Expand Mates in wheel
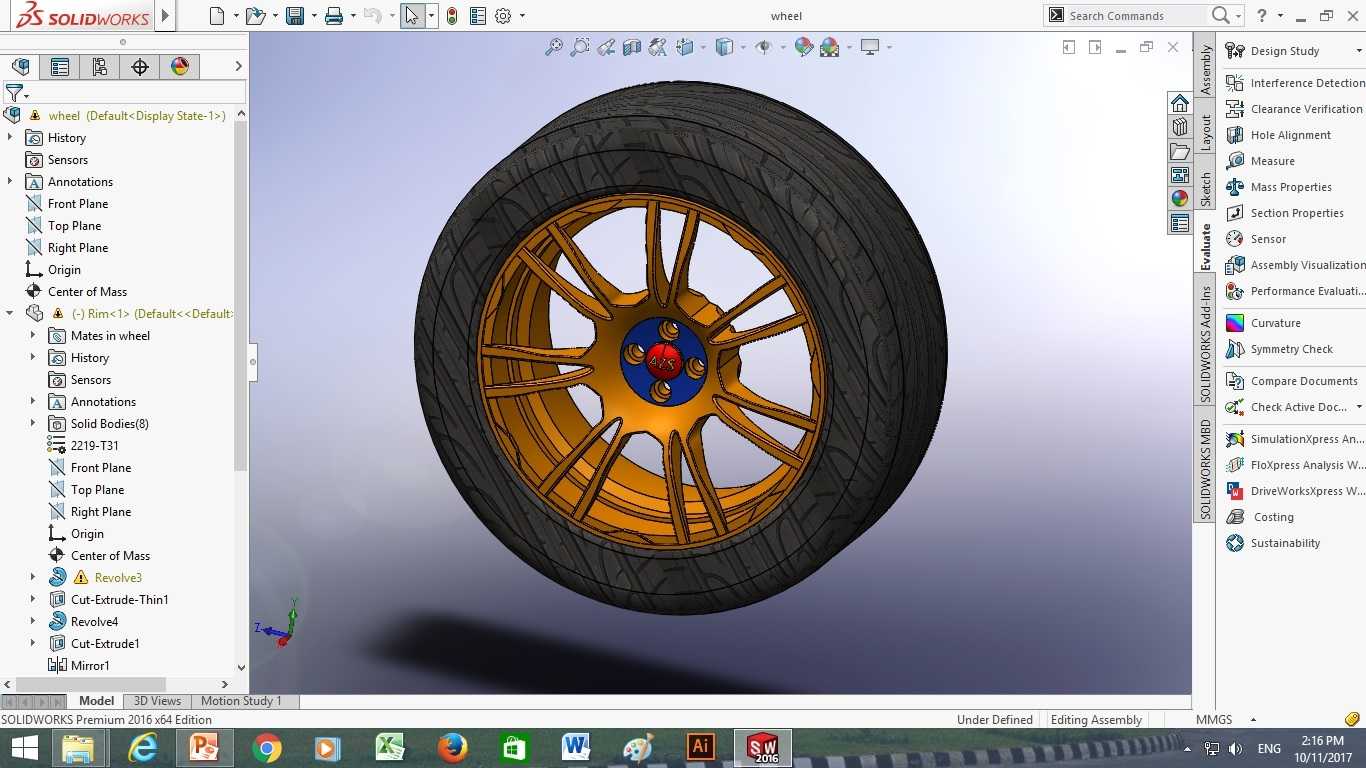 [x=33, y=336]
